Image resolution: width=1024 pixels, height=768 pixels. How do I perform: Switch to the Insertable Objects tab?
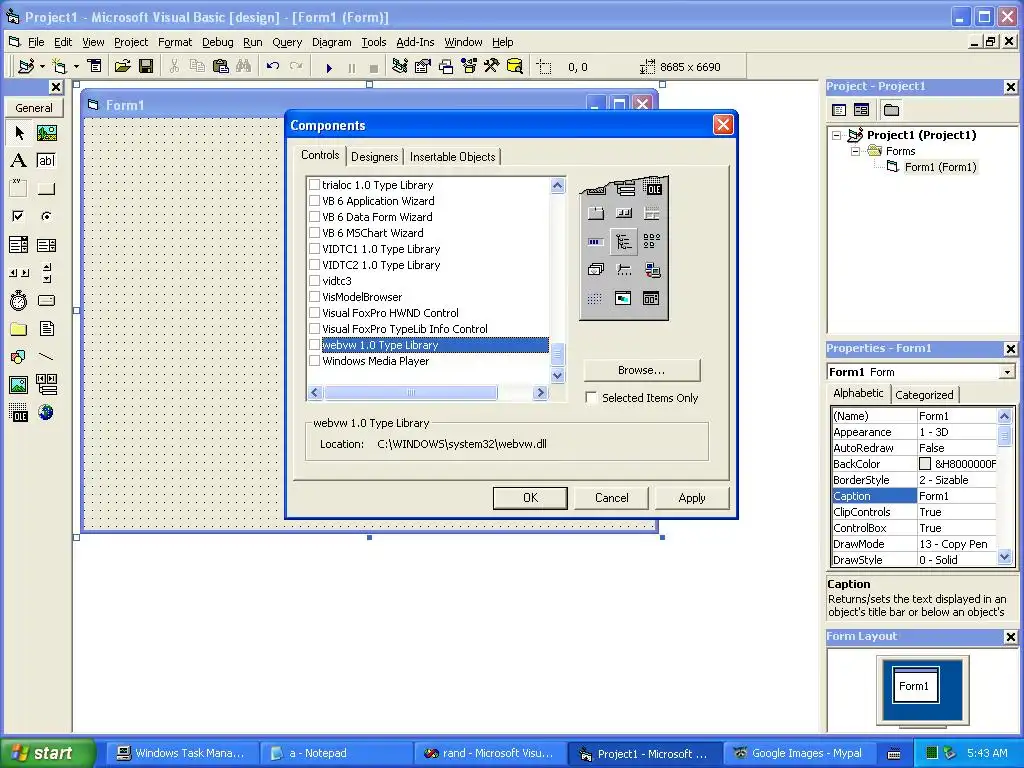click(x=453, y=157)
